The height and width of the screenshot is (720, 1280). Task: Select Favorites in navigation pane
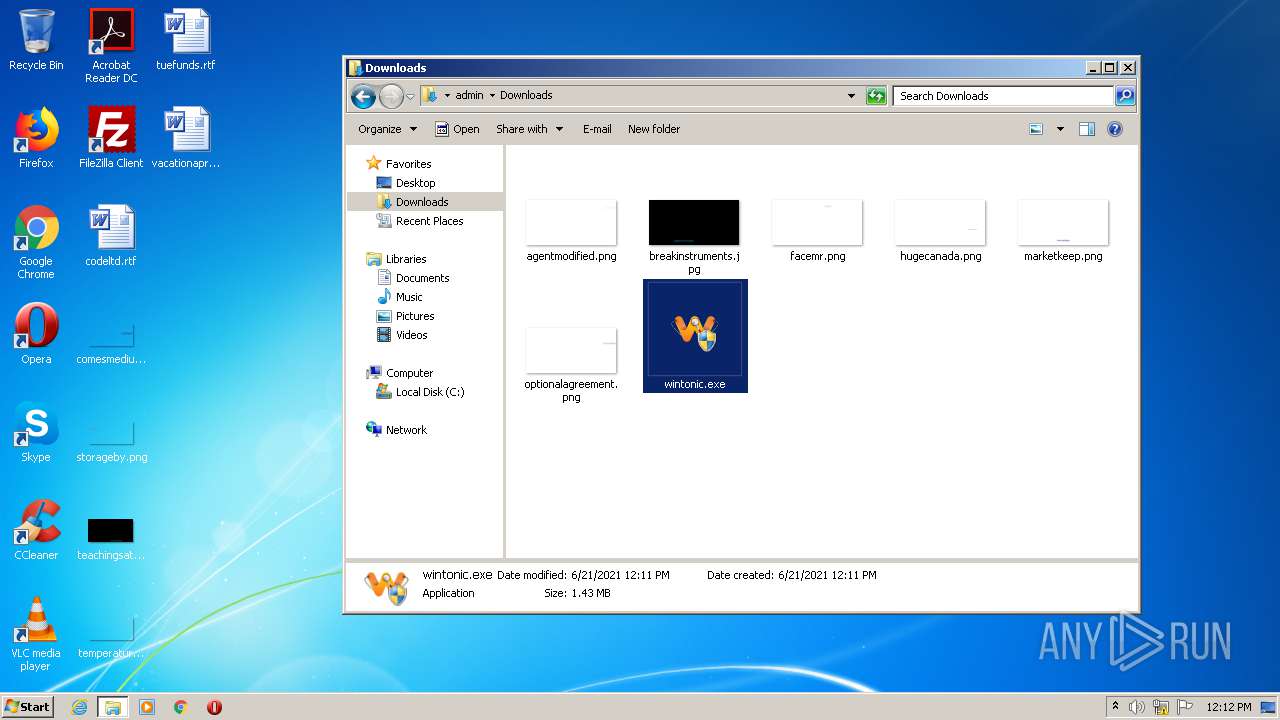click(399, 163)
